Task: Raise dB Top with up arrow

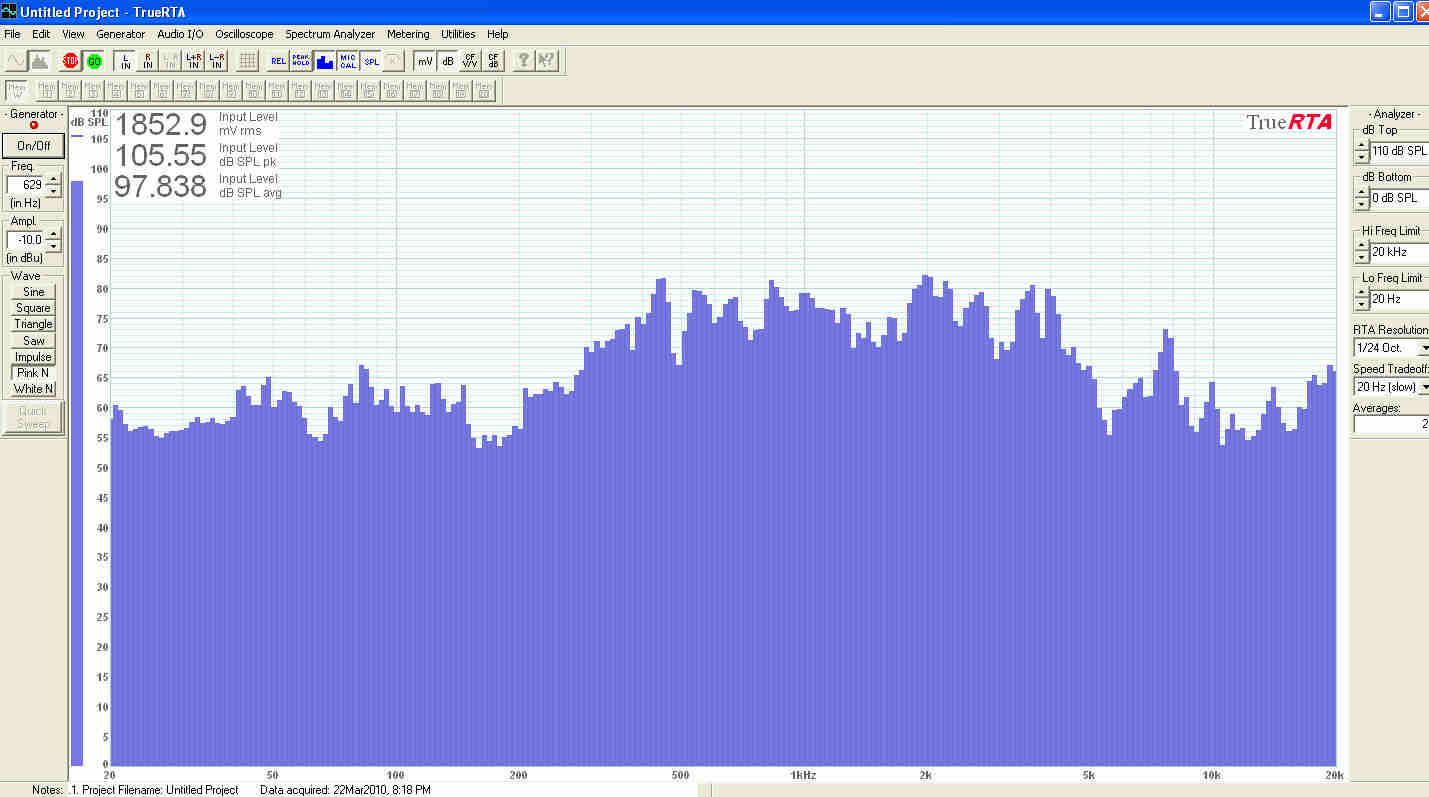Action: click(1361, 145)
